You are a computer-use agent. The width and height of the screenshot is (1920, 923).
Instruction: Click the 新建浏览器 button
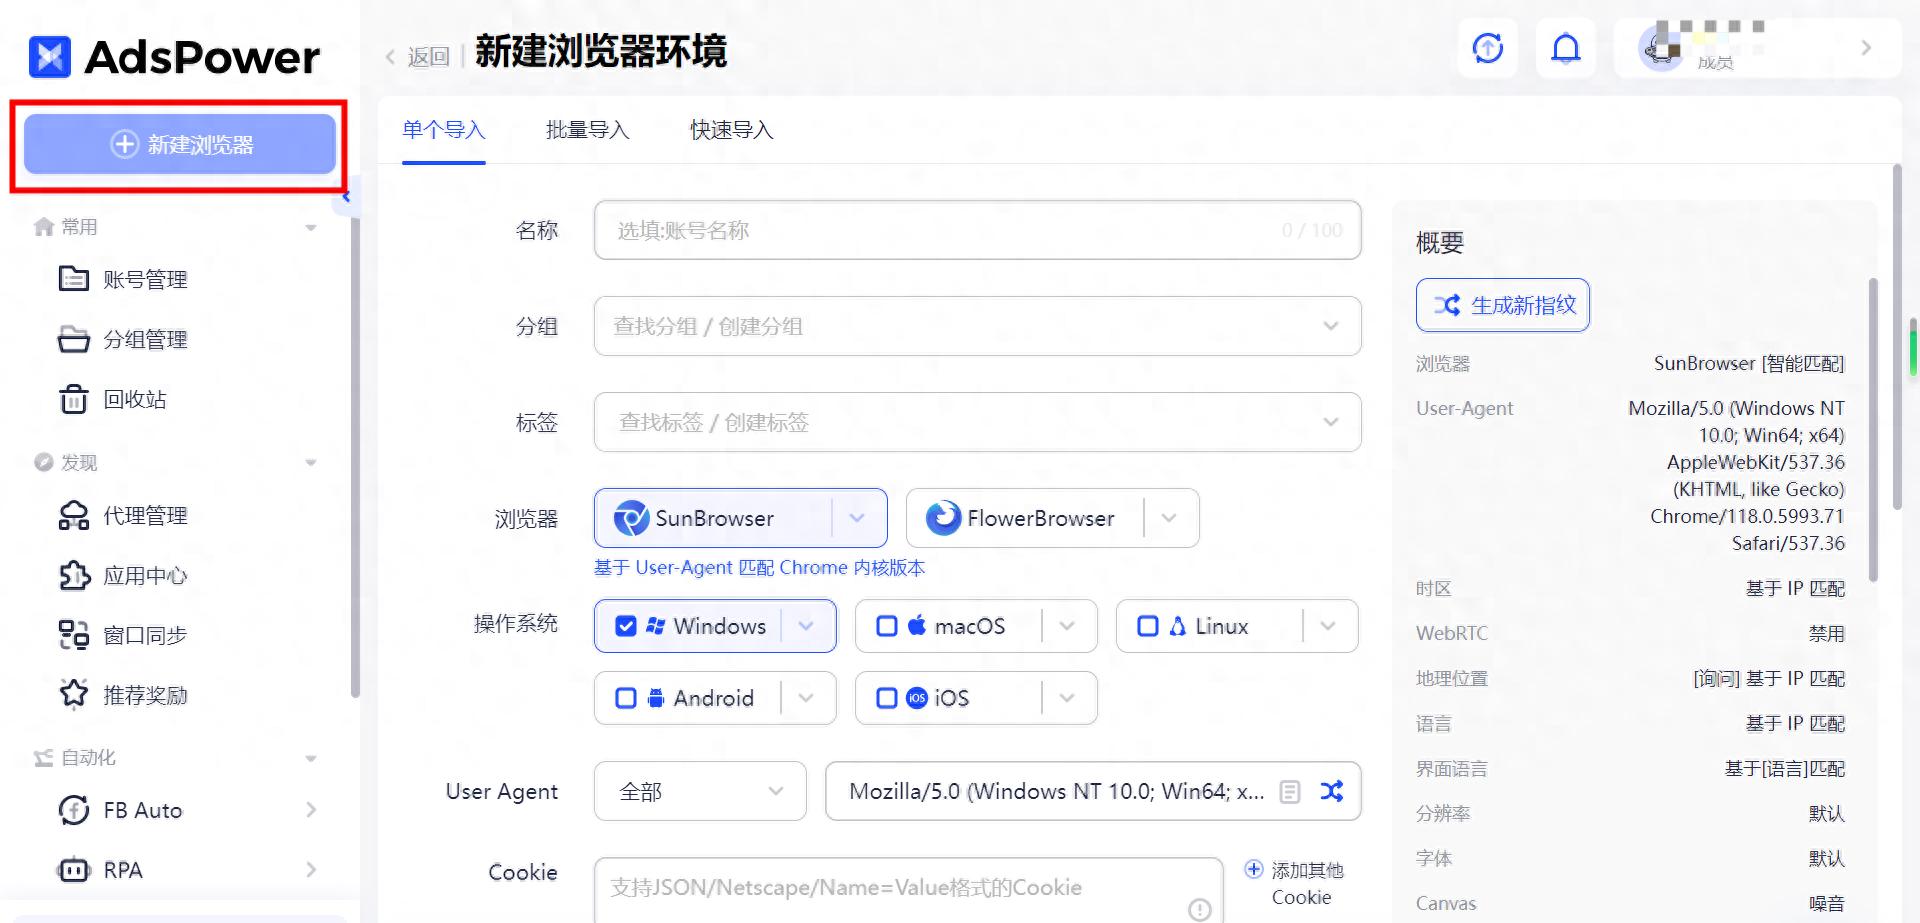click(x=180, y=143)
